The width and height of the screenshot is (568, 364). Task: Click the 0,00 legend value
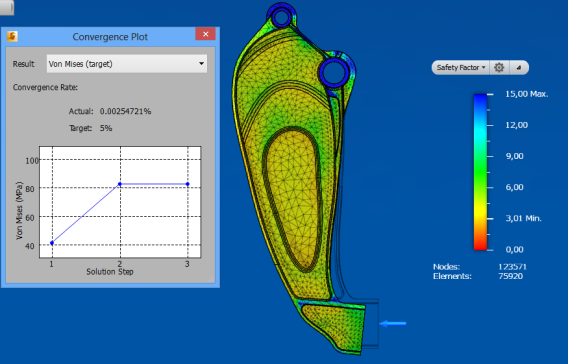[514, 250]
